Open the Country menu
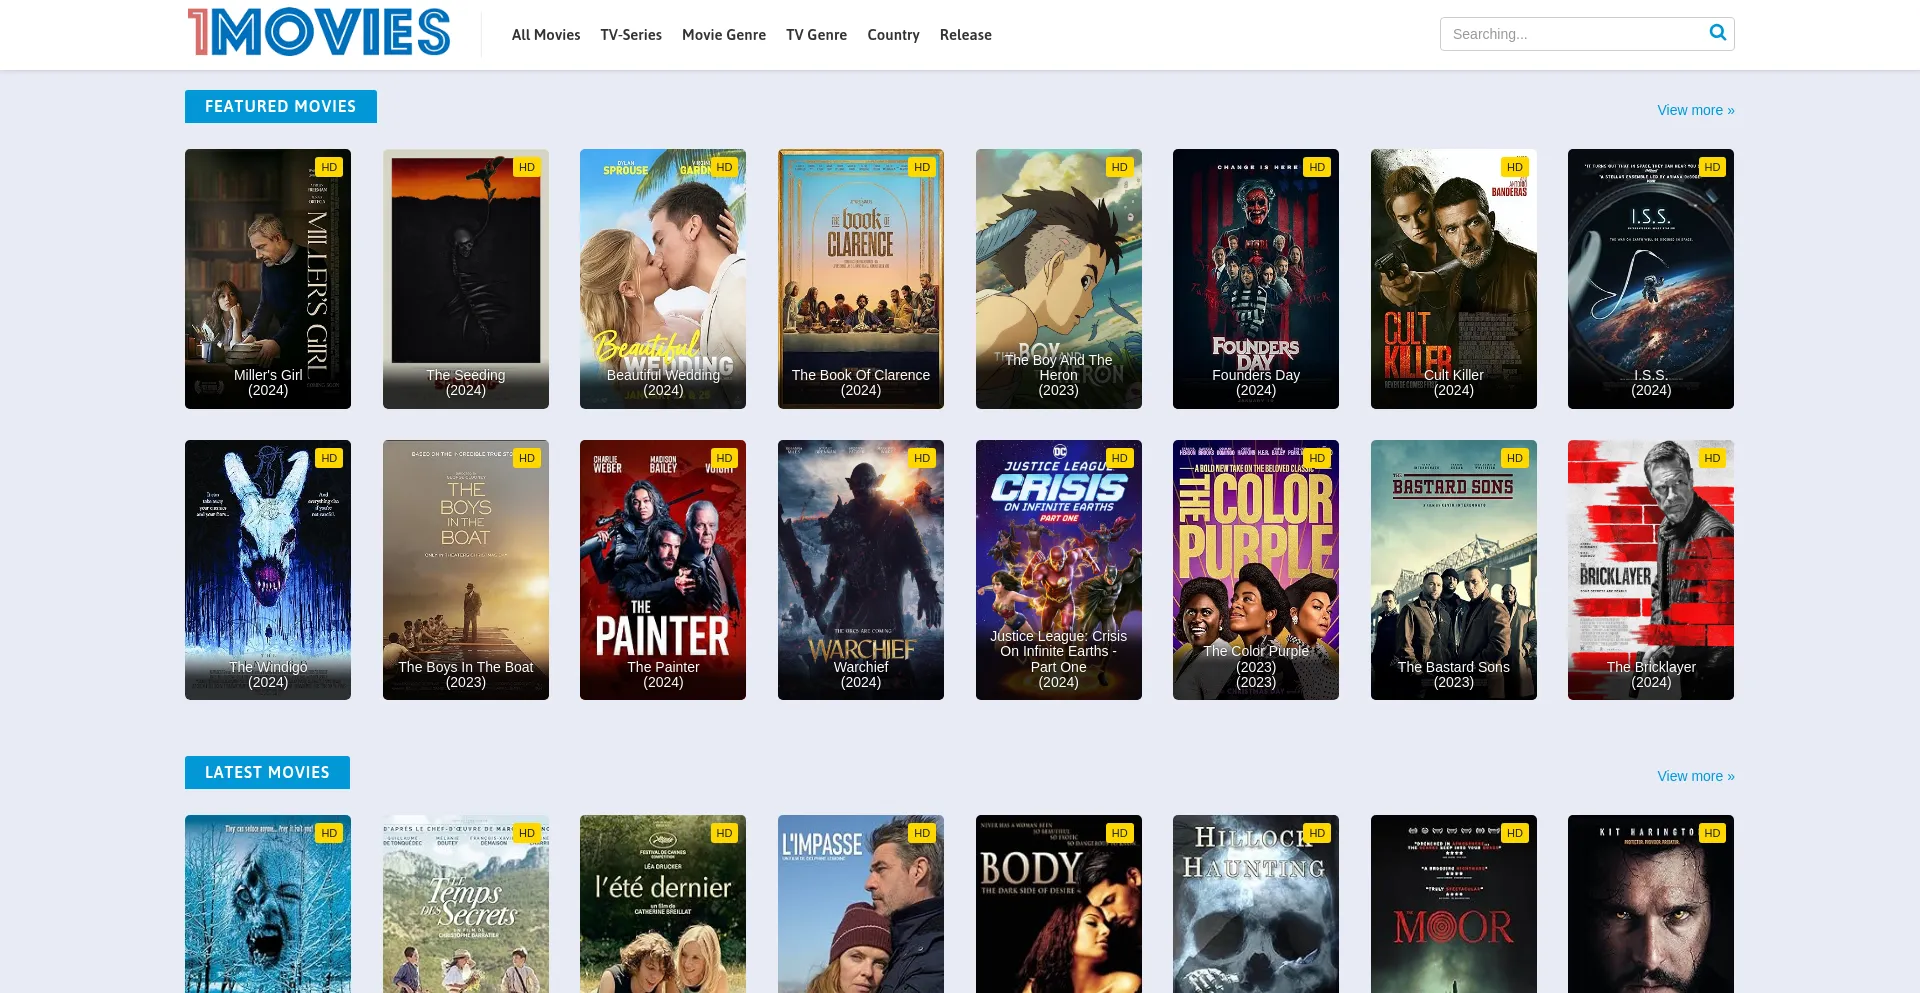1920x993 pixels. click(x=893, y=35)
